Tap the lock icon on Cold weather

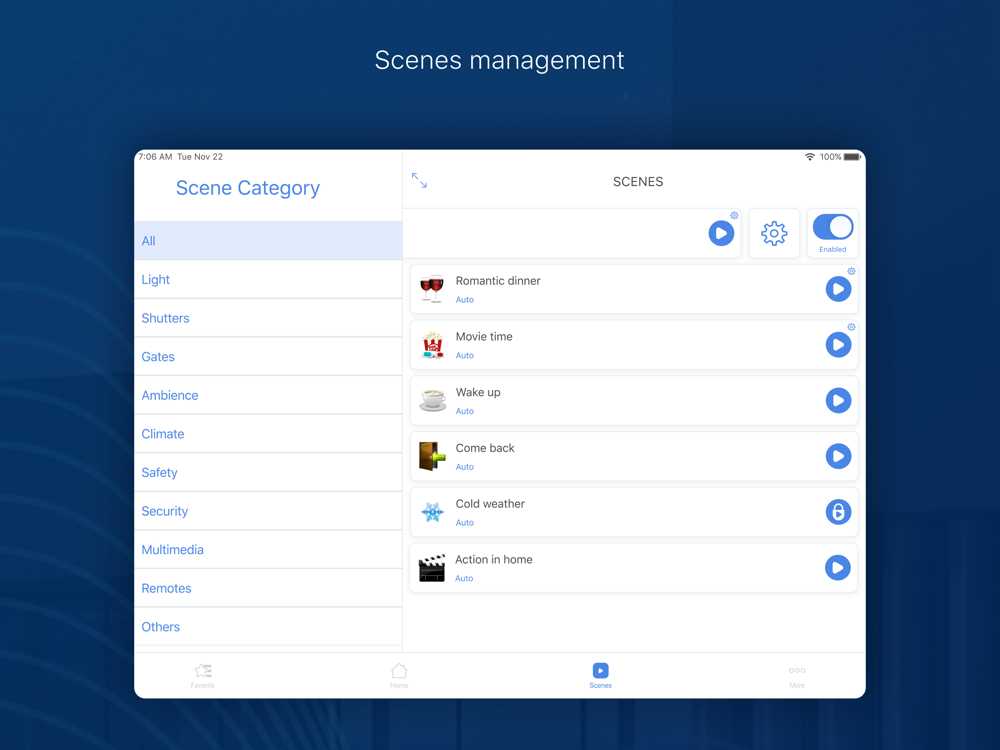(838, 512)
